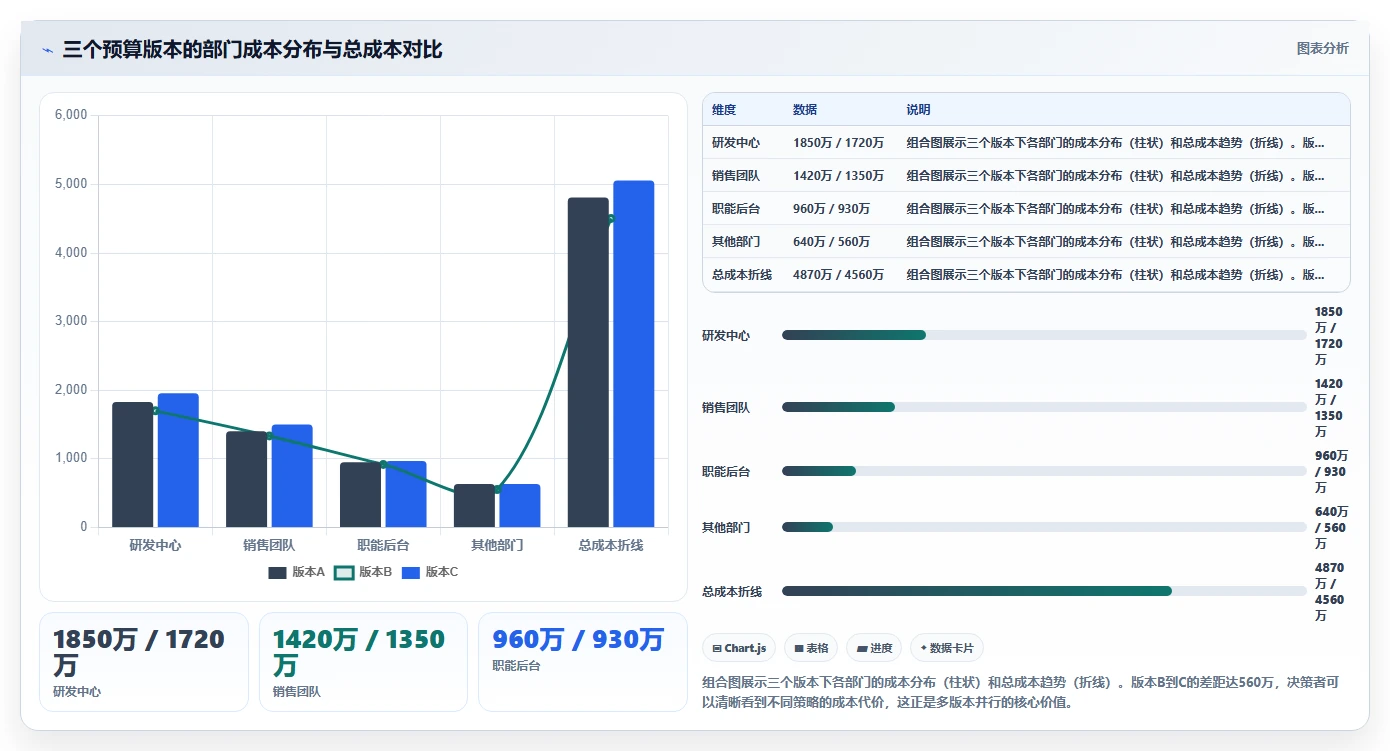Click the 其他部门 x-axis label on the chart
Screen dimensions: 1390x751
pos(497,545)
